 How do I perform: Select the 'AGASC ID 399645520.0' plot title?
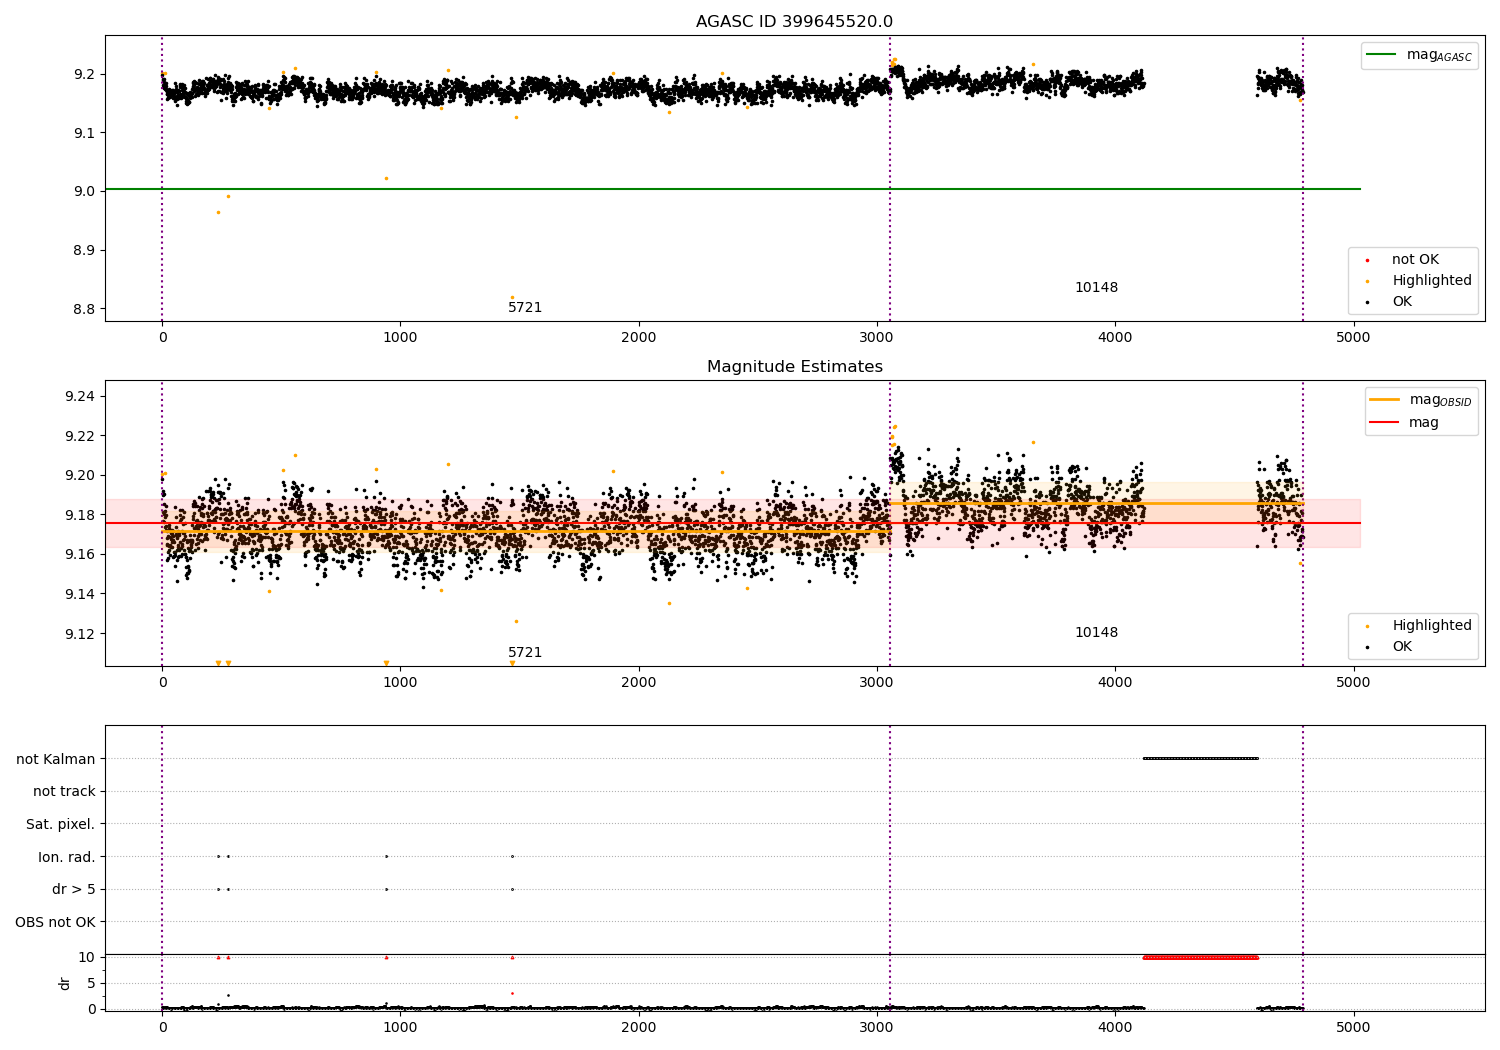(x=794, y=22)
